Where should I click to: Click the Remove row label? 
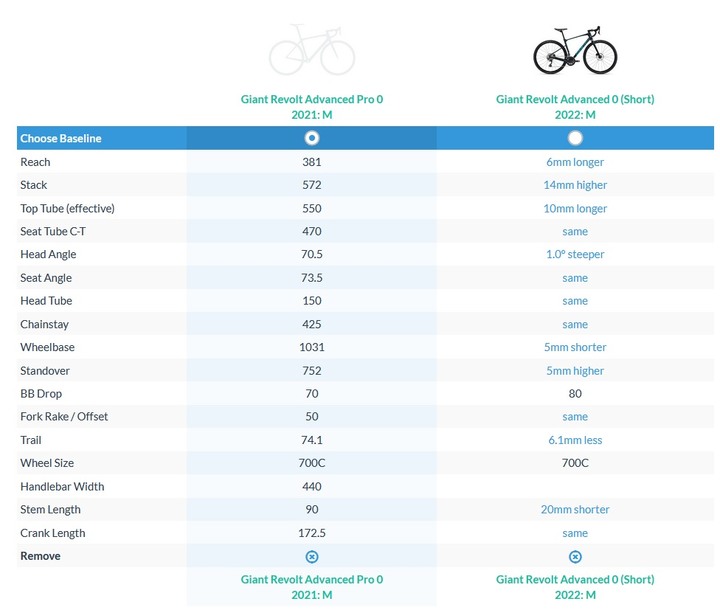40,556
